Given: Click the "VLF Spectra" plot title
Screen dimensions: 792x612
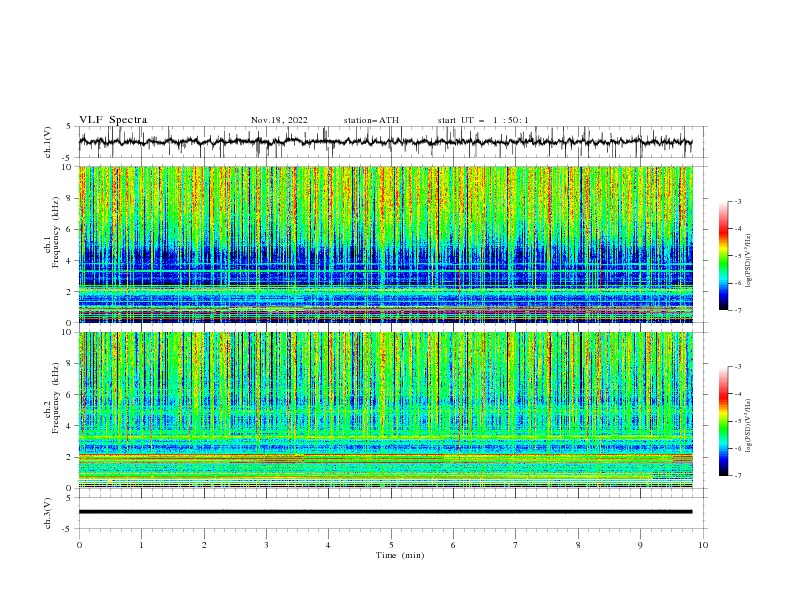Looking at the screenshot, I should (x=113, y=120).
